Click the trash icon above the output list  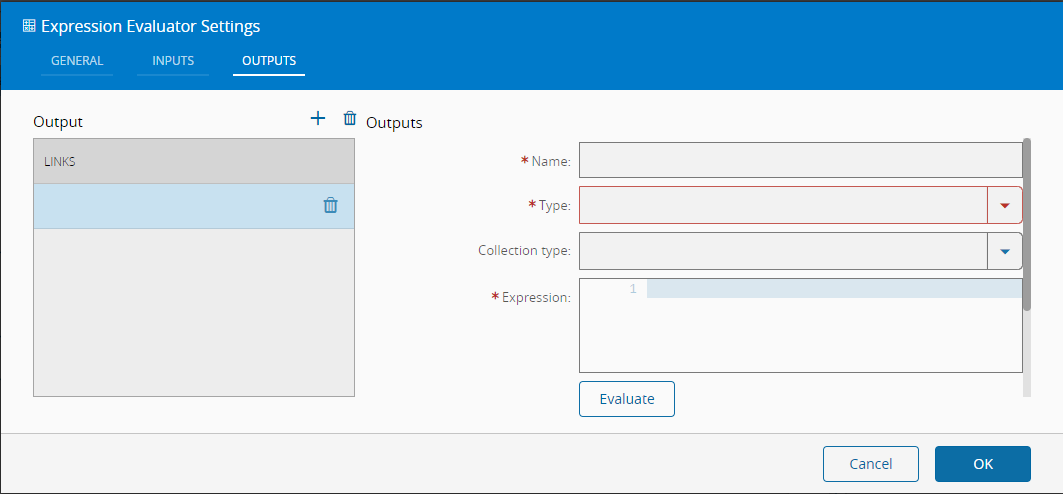pyautogui.click(x=350, y=118)
